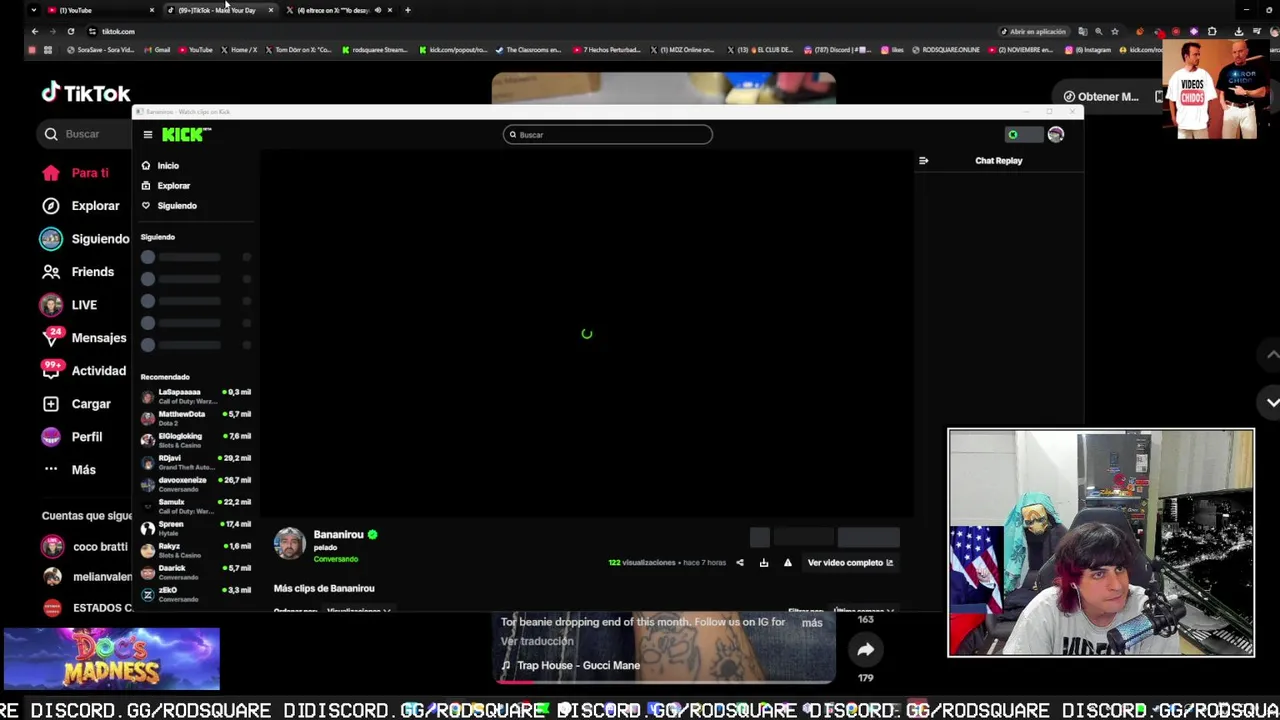Image resolution: width=1280 pixels, height=720 pixels.
Task: Open recommended channel Samulx
Action: click(x=196, y=506)
